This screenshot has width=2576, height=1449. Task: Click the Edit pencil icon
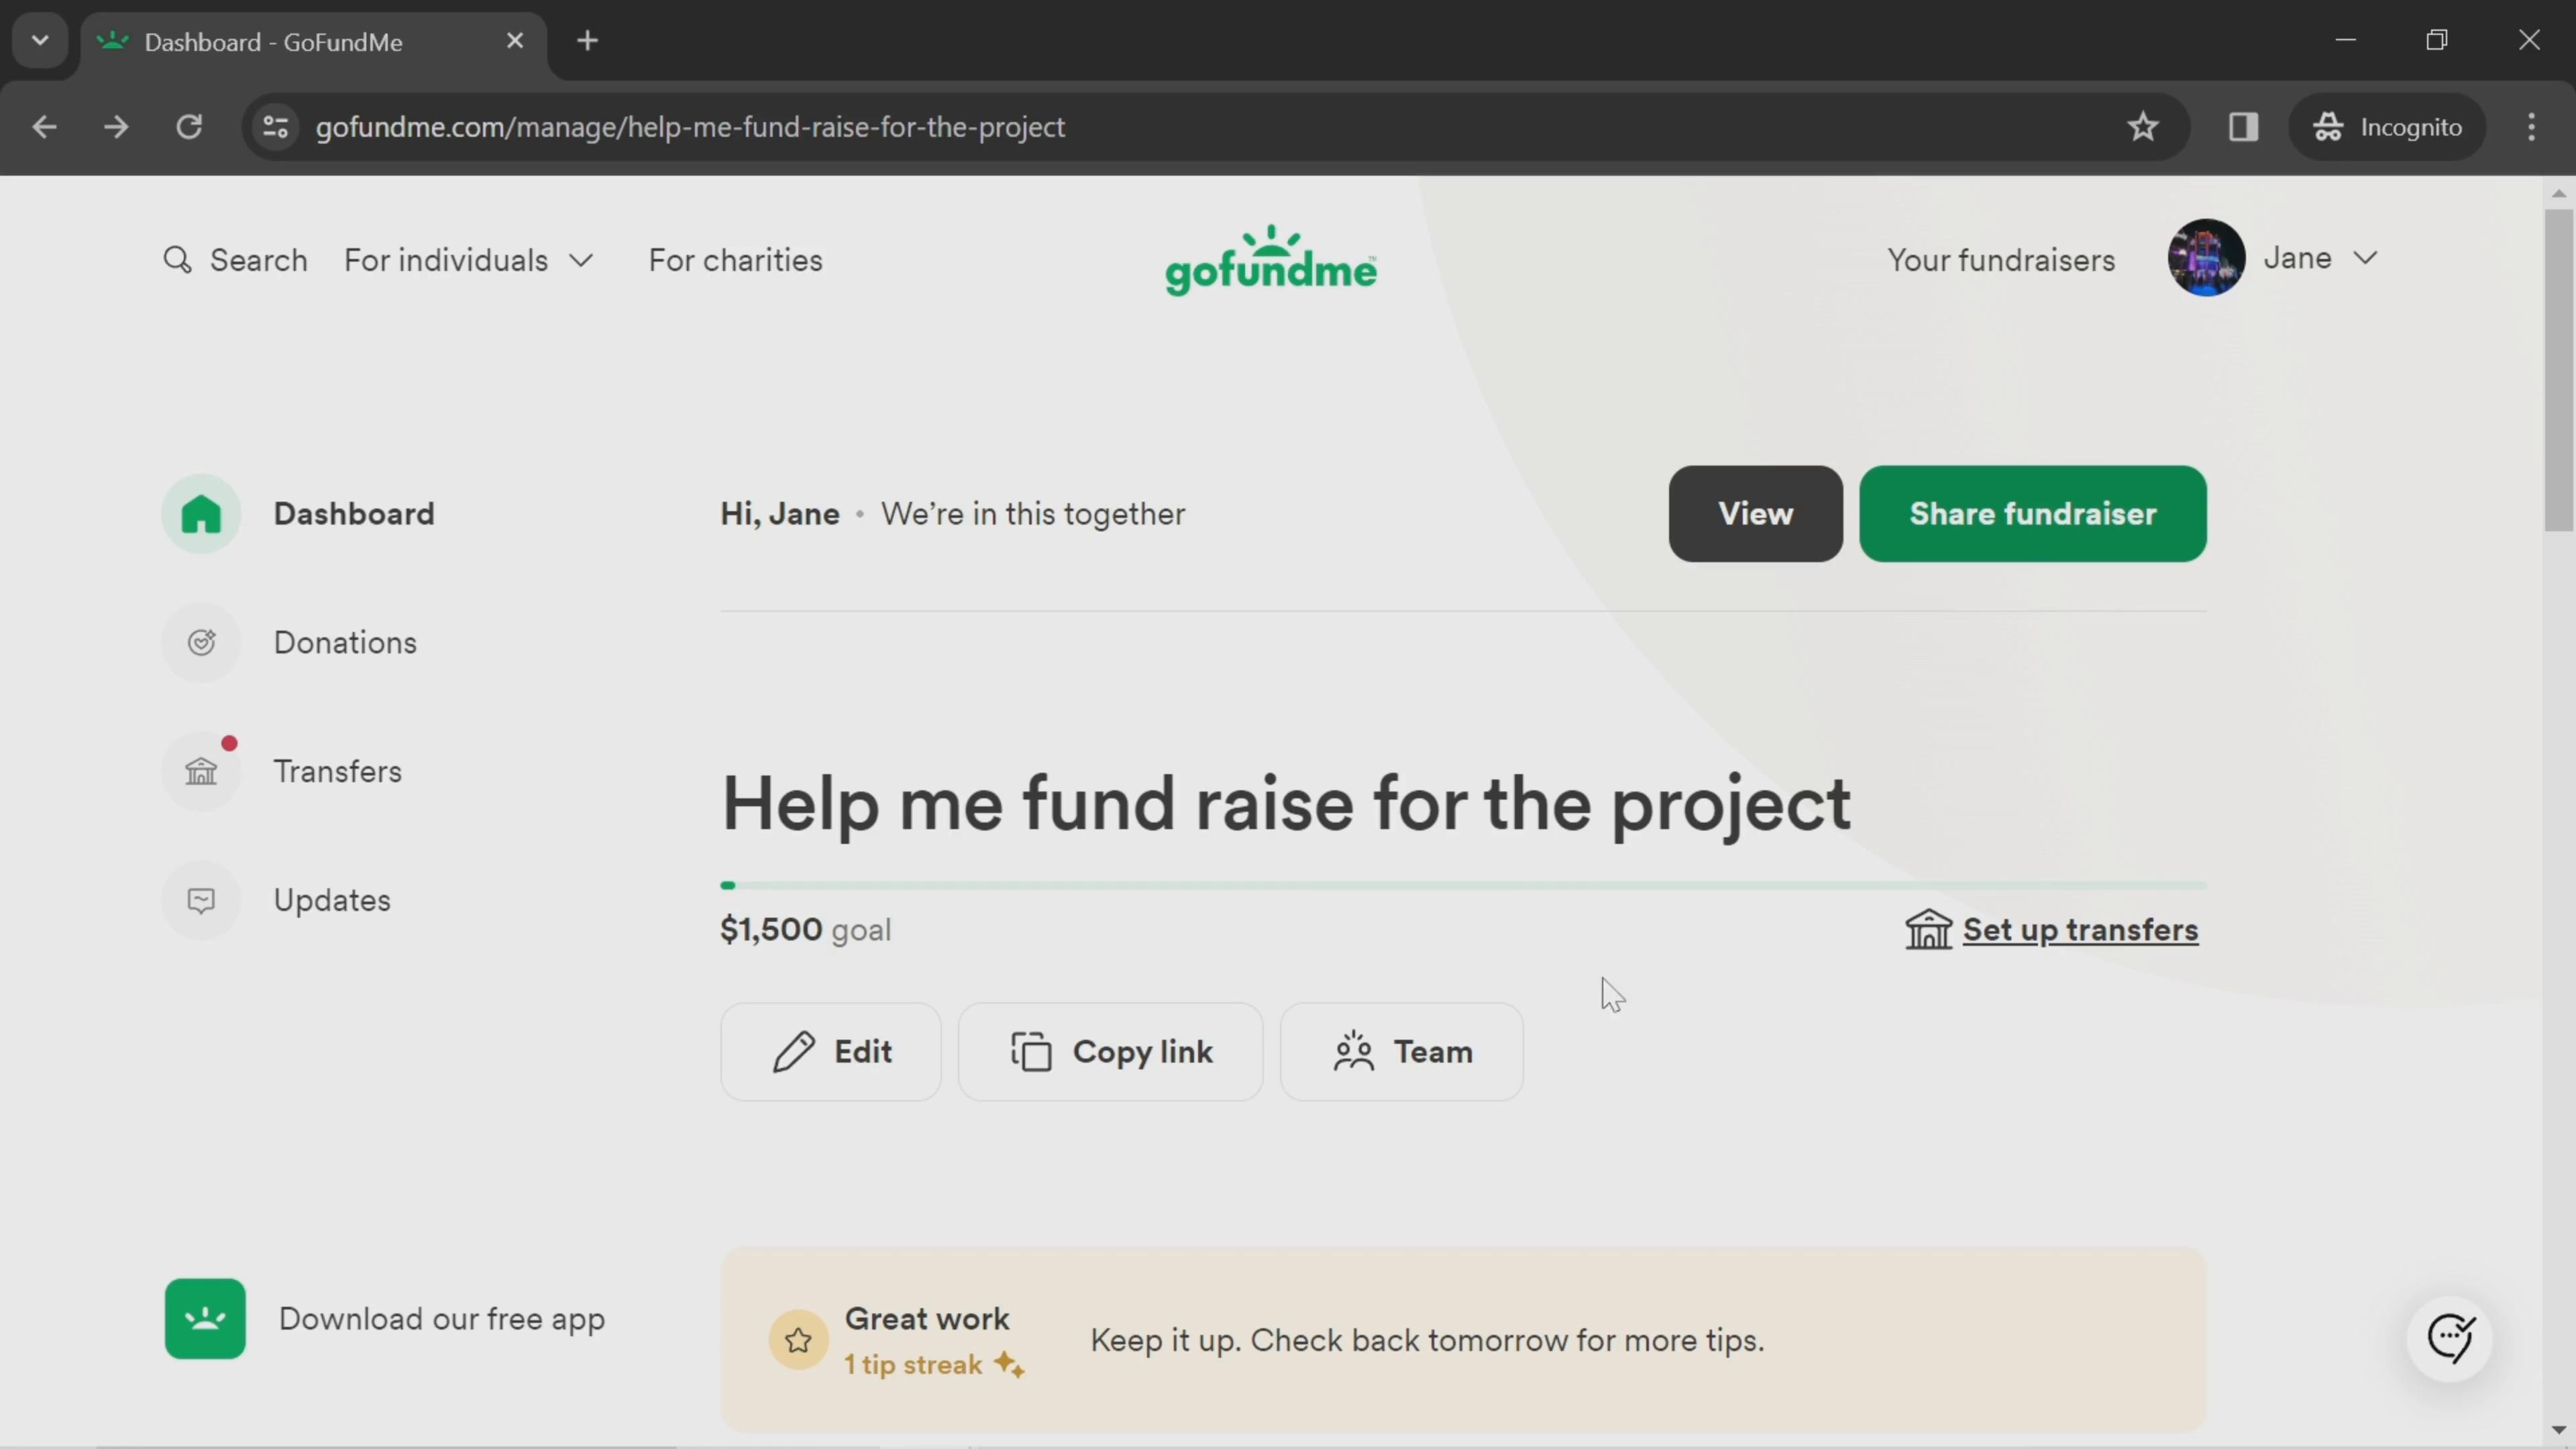point(793,1051)
